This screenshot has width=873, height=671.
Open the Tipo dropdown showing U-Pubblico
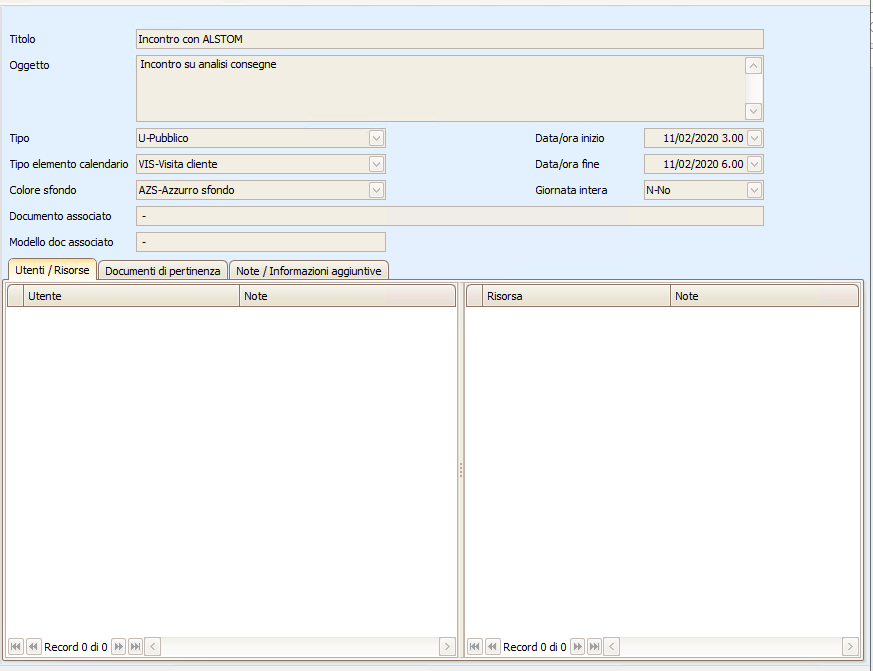[377, 138]
